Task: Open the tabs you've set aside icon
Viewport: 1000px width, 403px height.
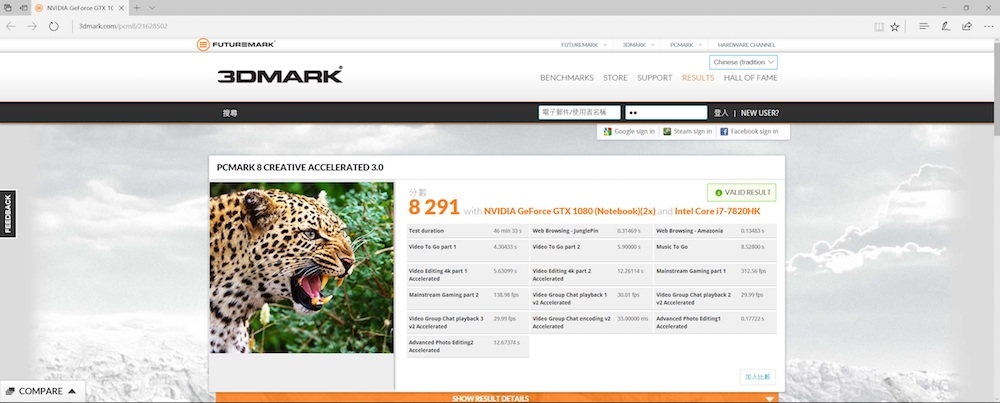Action: pyautogui.click(x=8, y=8)
